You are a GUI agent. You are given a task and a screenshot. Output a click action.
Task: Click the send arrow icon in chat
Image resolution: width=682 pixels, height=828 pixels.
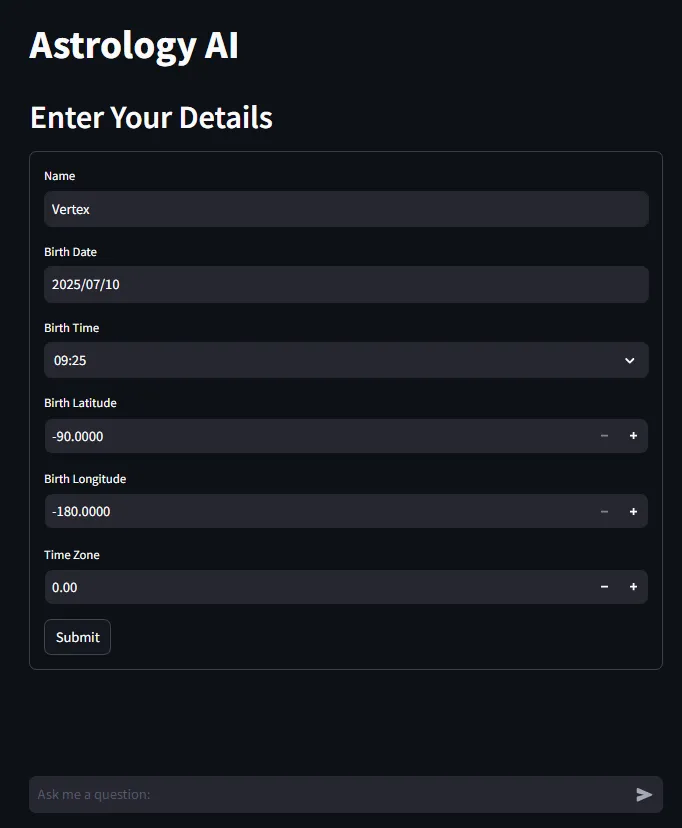point(644,794)
